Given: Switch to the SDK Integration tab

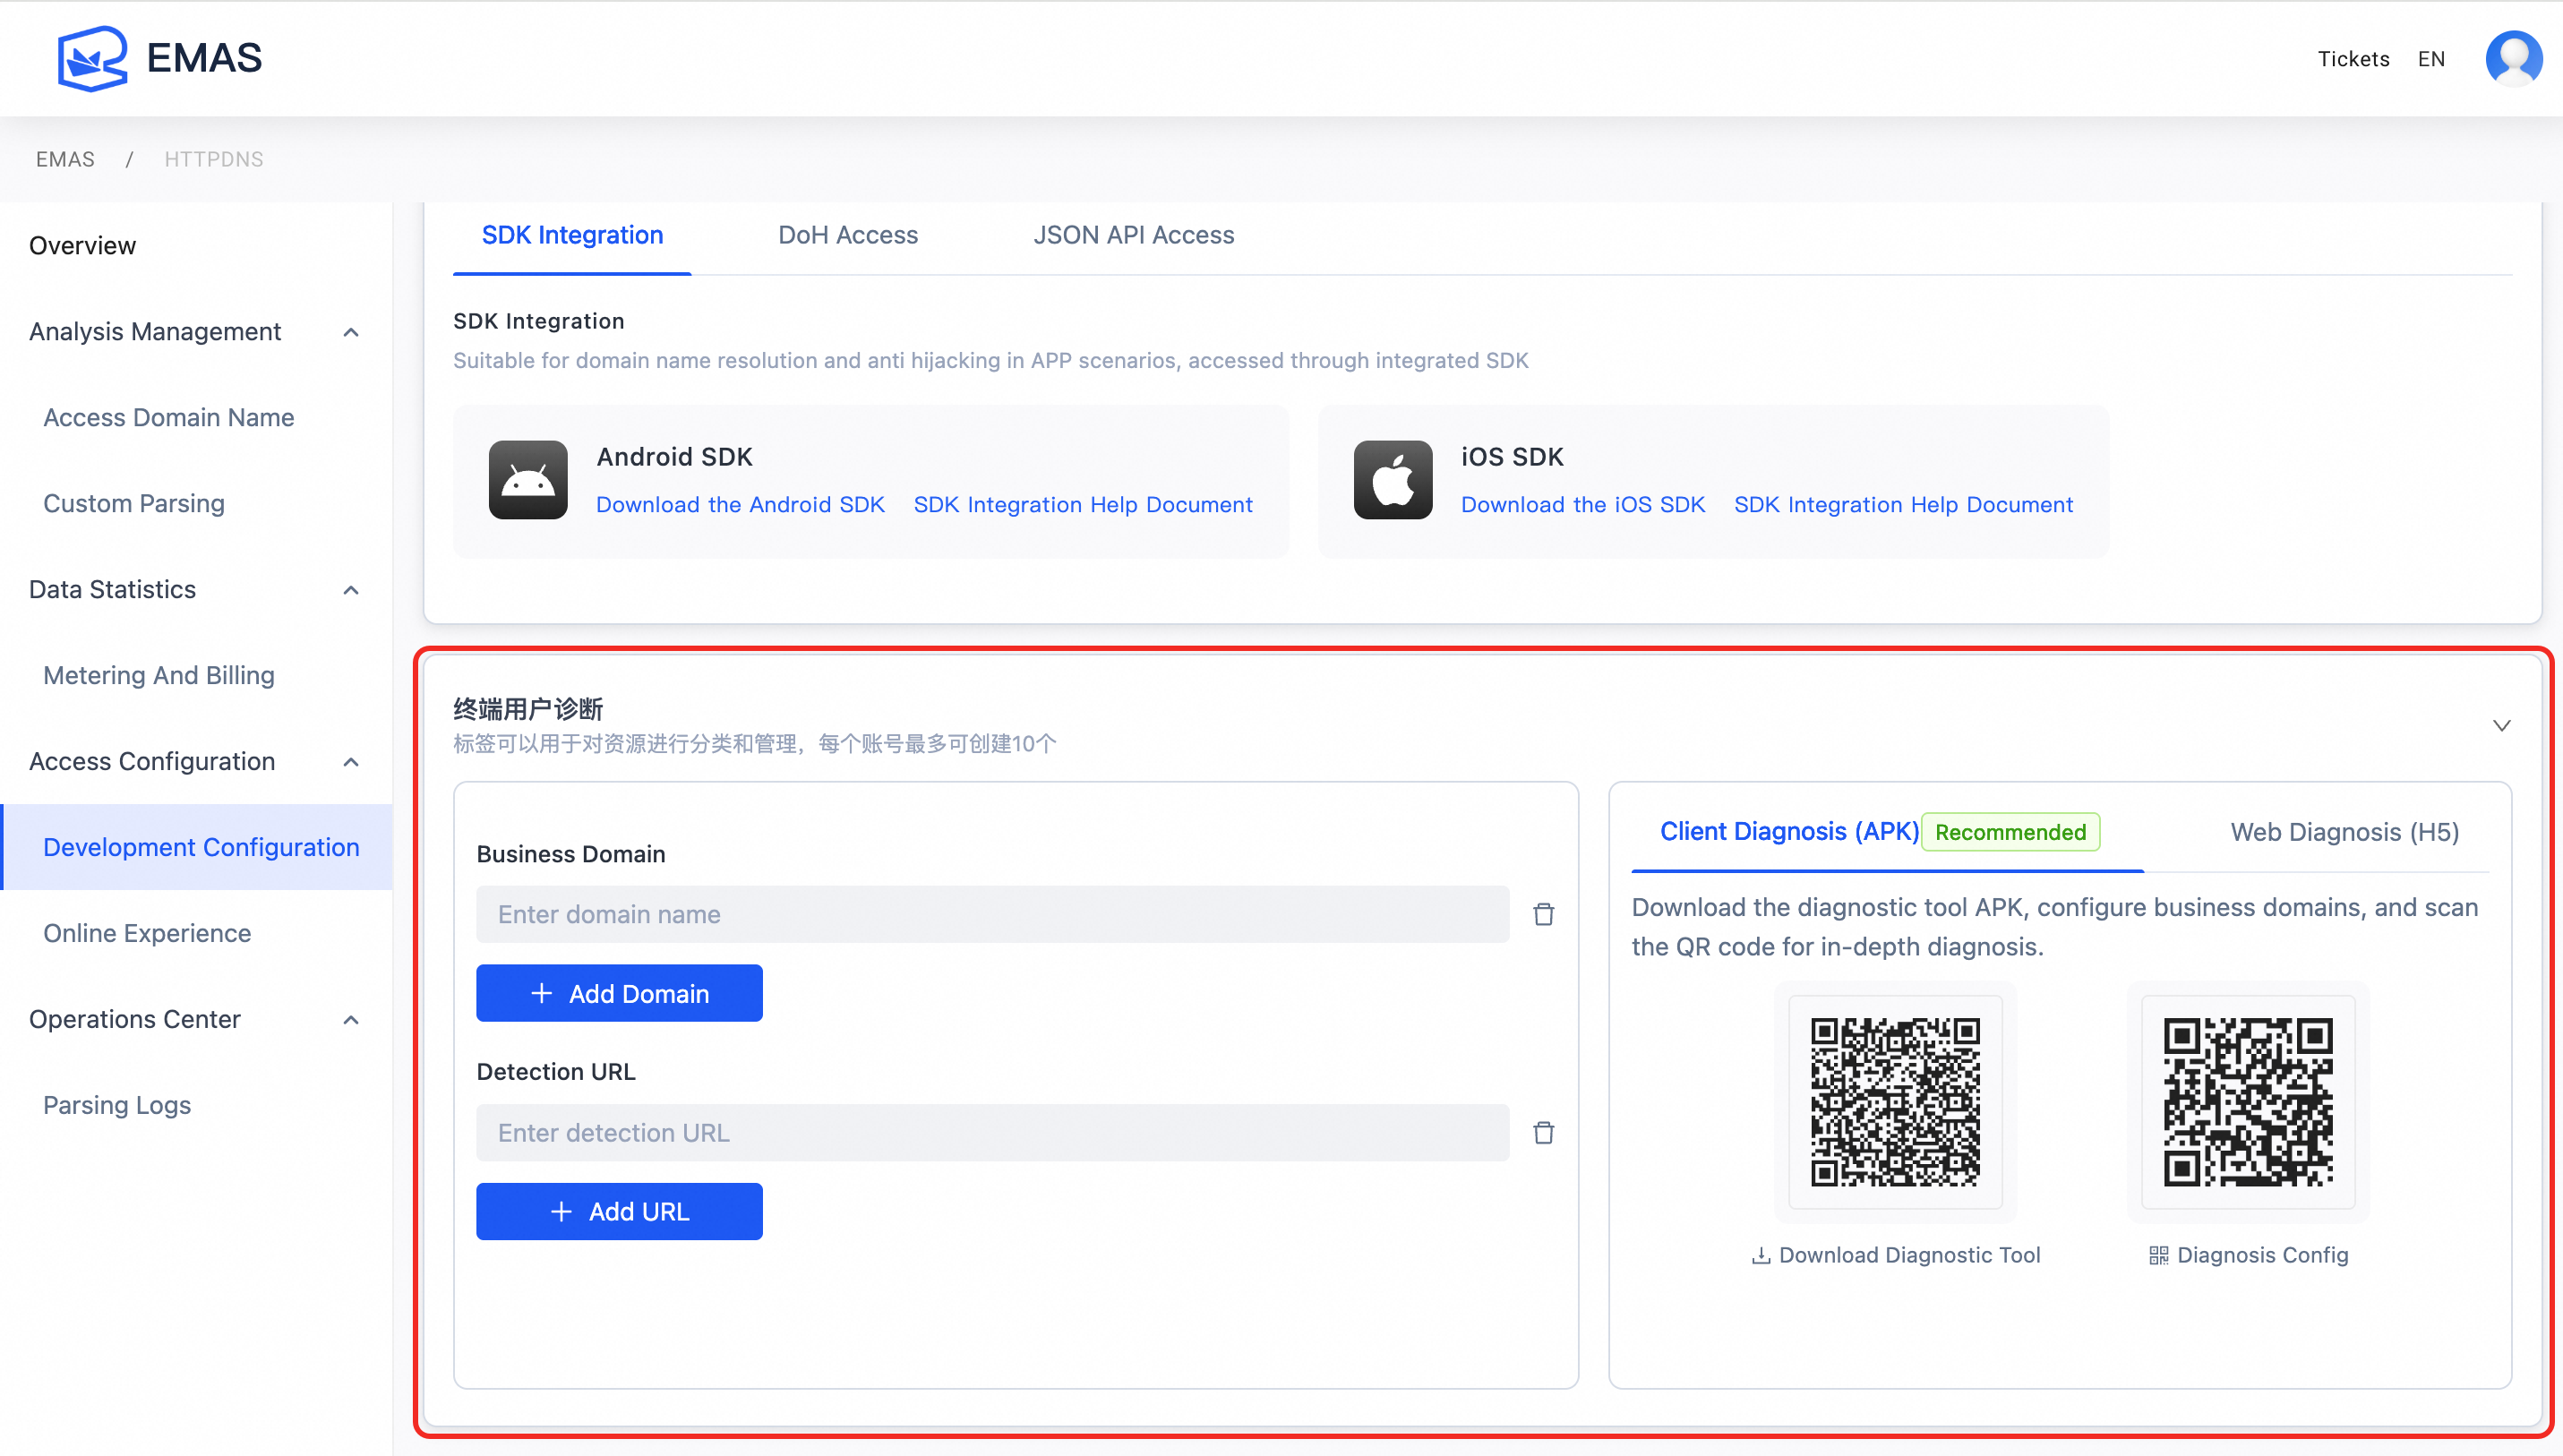Looking at the screenshot, I should [x=572, y=236].
